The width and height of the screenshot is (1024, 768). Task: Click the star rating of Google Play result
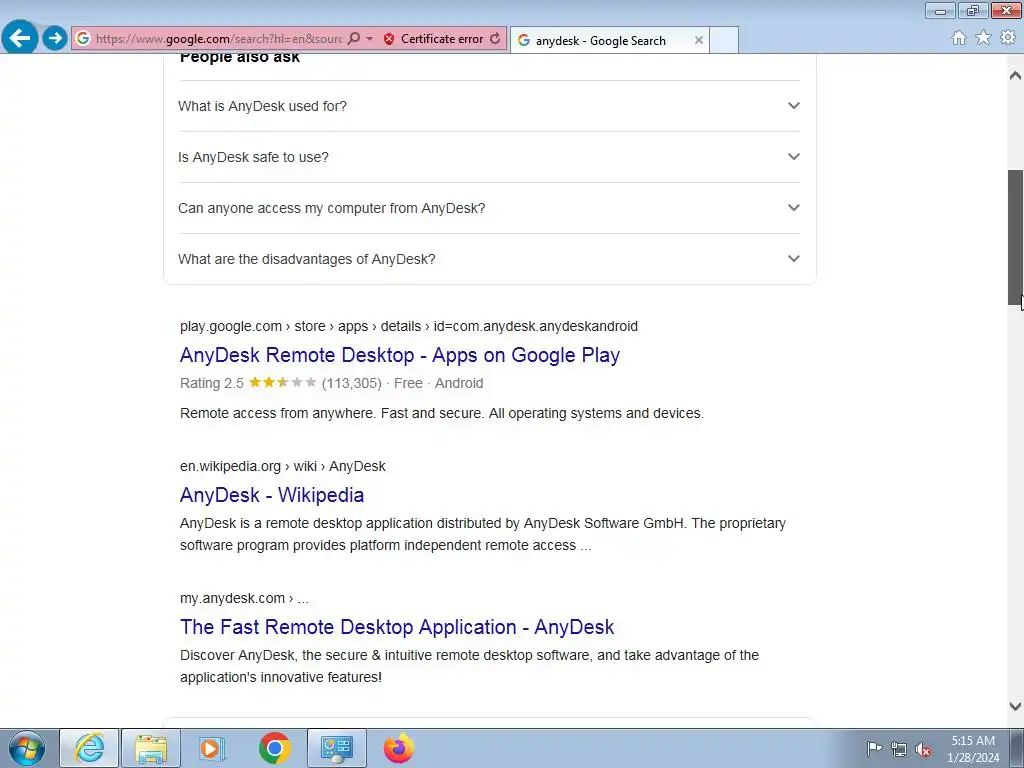coord(282,383)
